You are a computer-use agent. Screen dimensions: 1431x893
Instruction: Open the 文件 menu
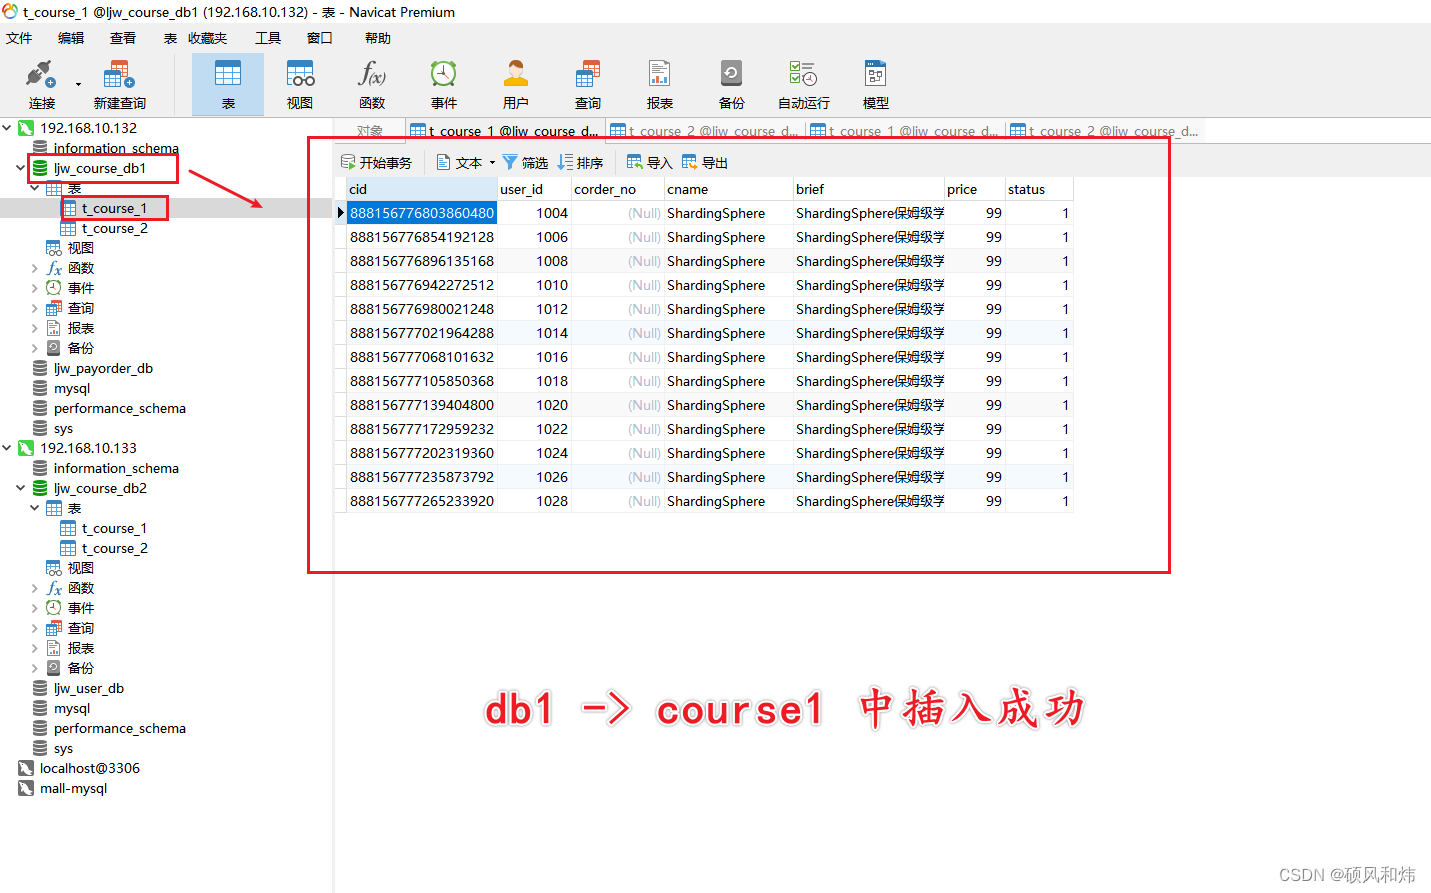coord(19,38)
